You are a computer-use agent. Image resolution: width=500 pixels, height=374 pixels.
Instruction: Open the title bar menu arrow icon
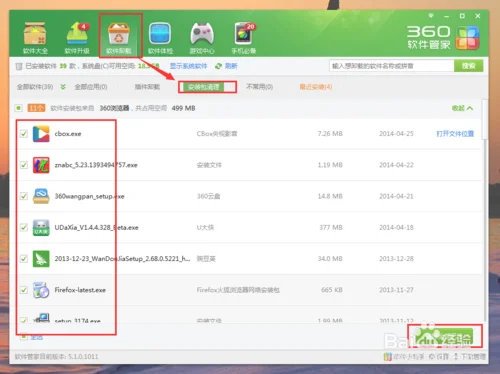coord(431,16)
